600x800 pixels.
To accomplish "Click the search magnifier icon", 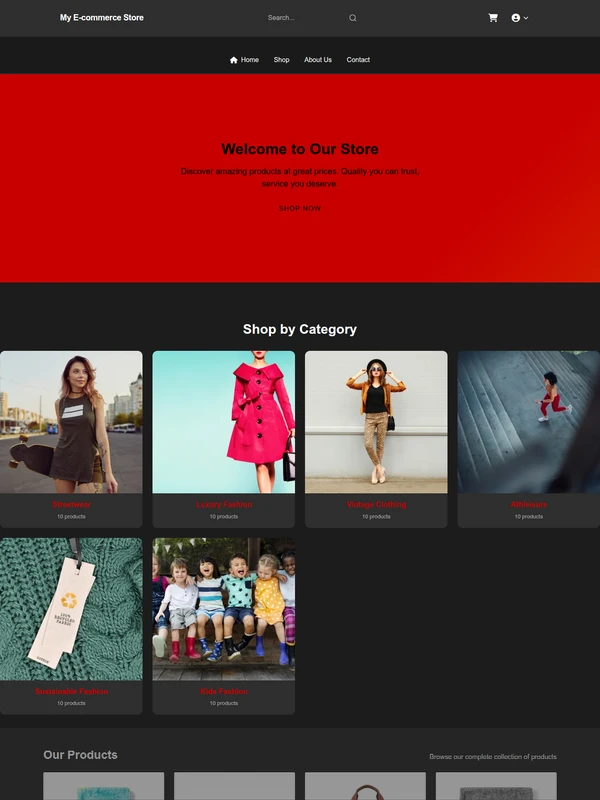I will pos(353,18).
